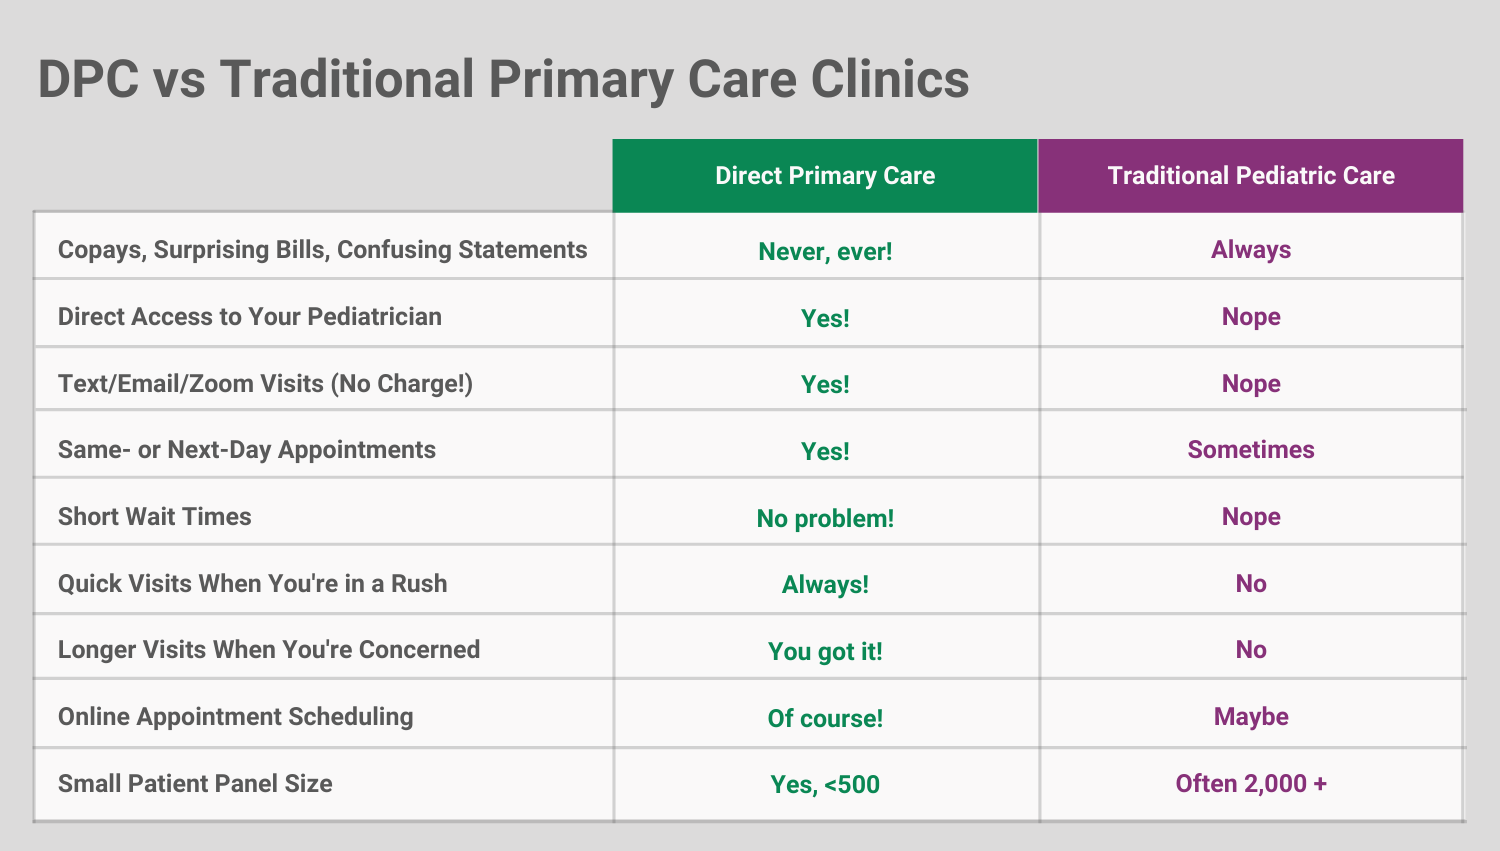Screen dimensions: 1500x851
Task: Click Quick Visits When You're in a Rush
Action: point(253,584)
